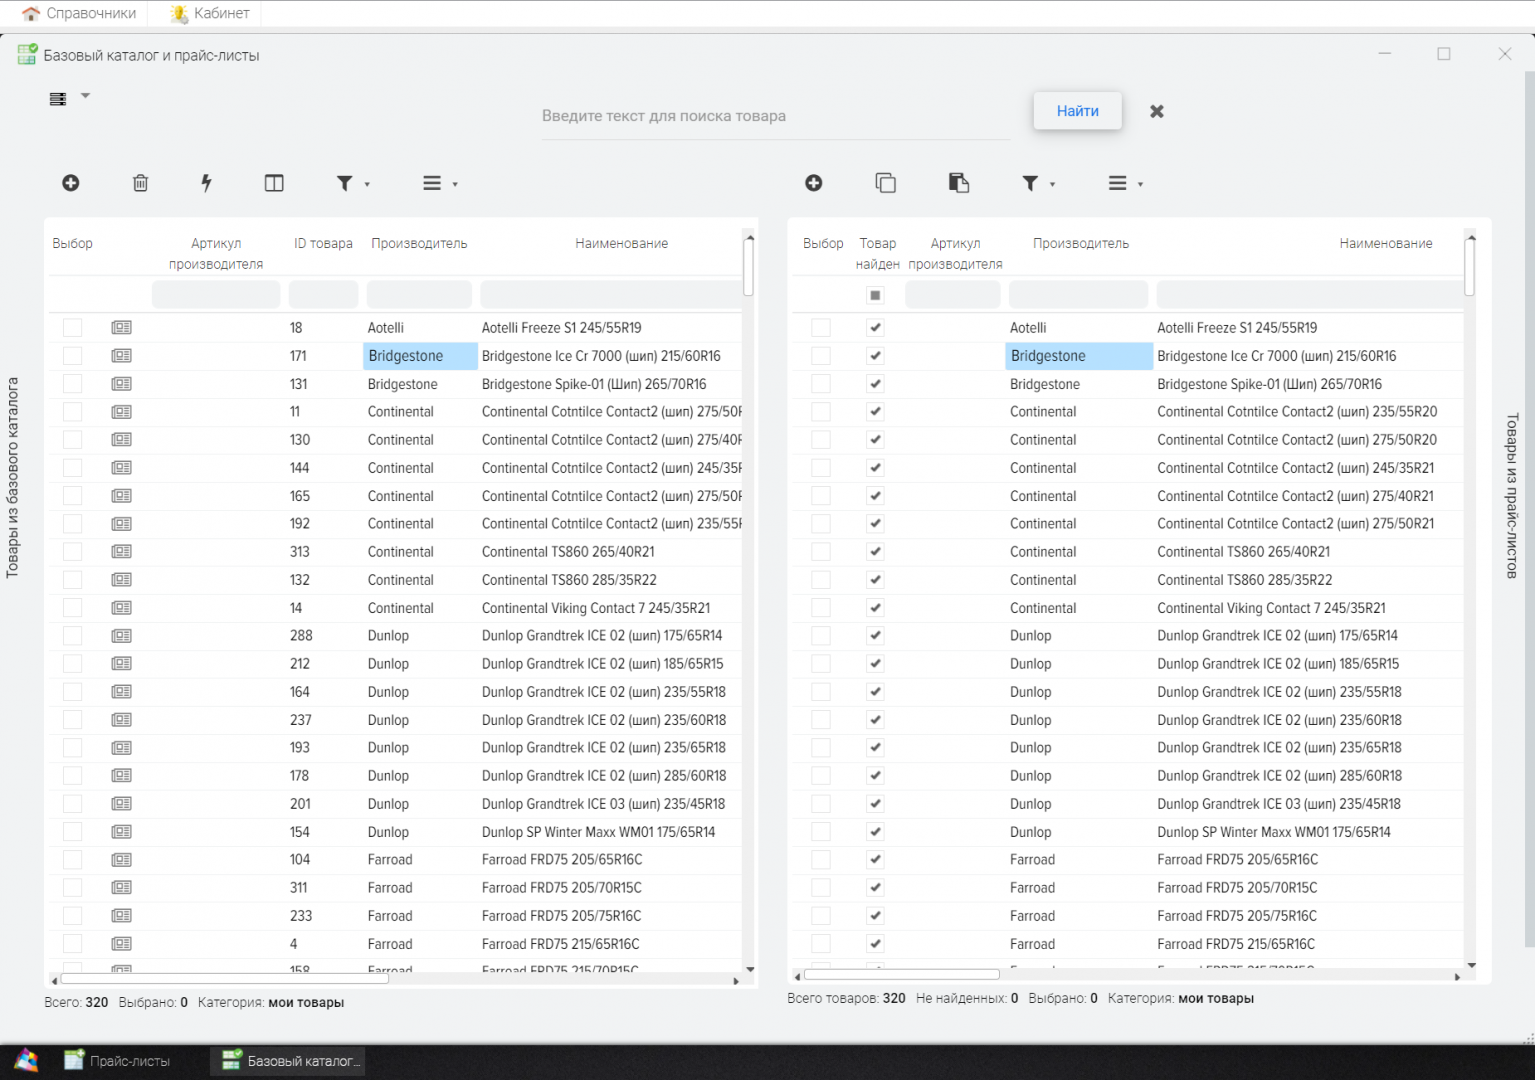Click the paste icon in price-list toolbar
The width and height of the screenshot is (1535, 1080).
958,183
